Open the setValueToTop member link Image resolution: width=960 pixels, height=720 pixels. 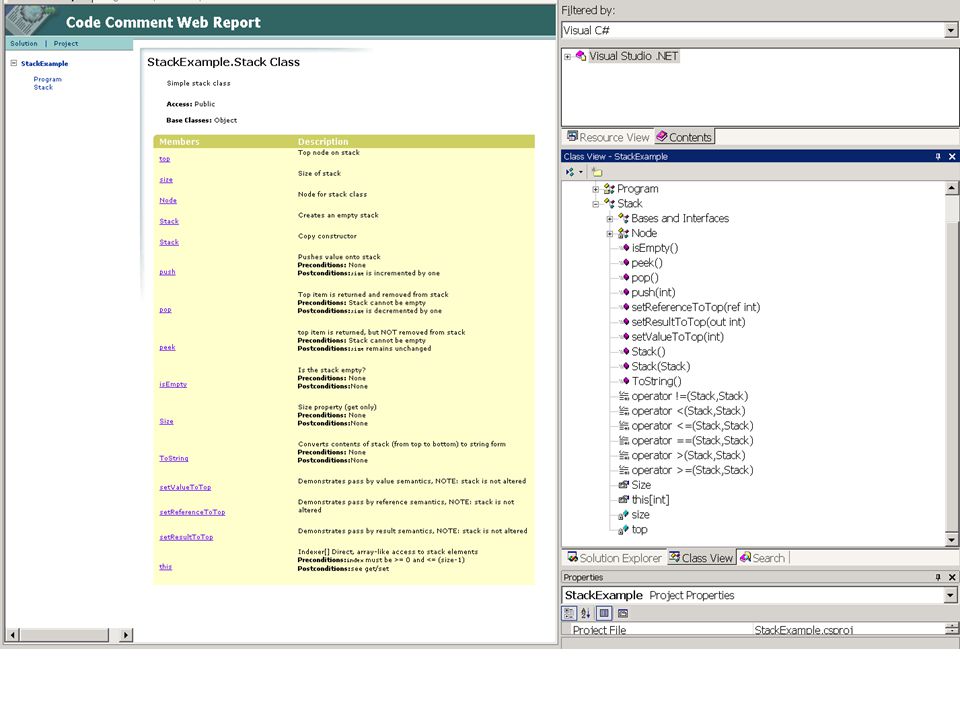185,487
